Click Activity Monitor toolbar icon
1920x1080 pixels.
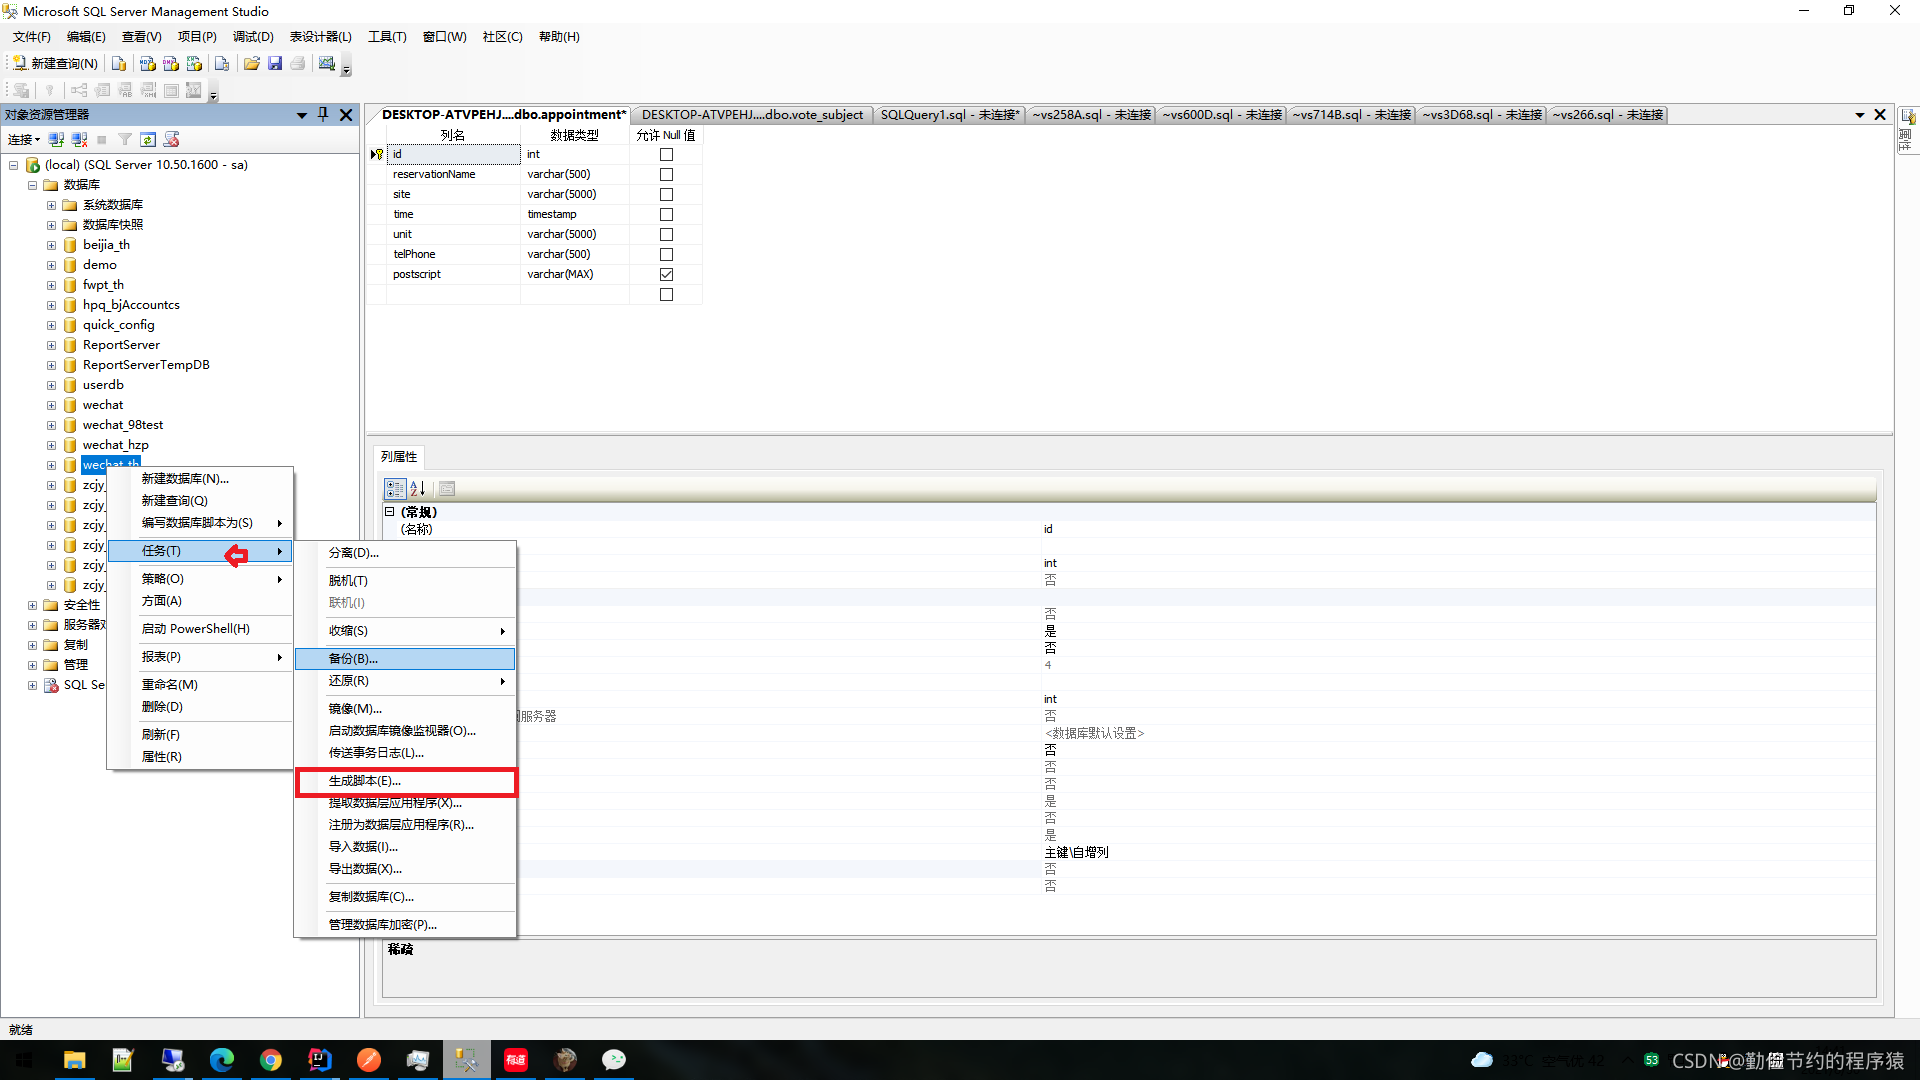click(x=326, y=63)
